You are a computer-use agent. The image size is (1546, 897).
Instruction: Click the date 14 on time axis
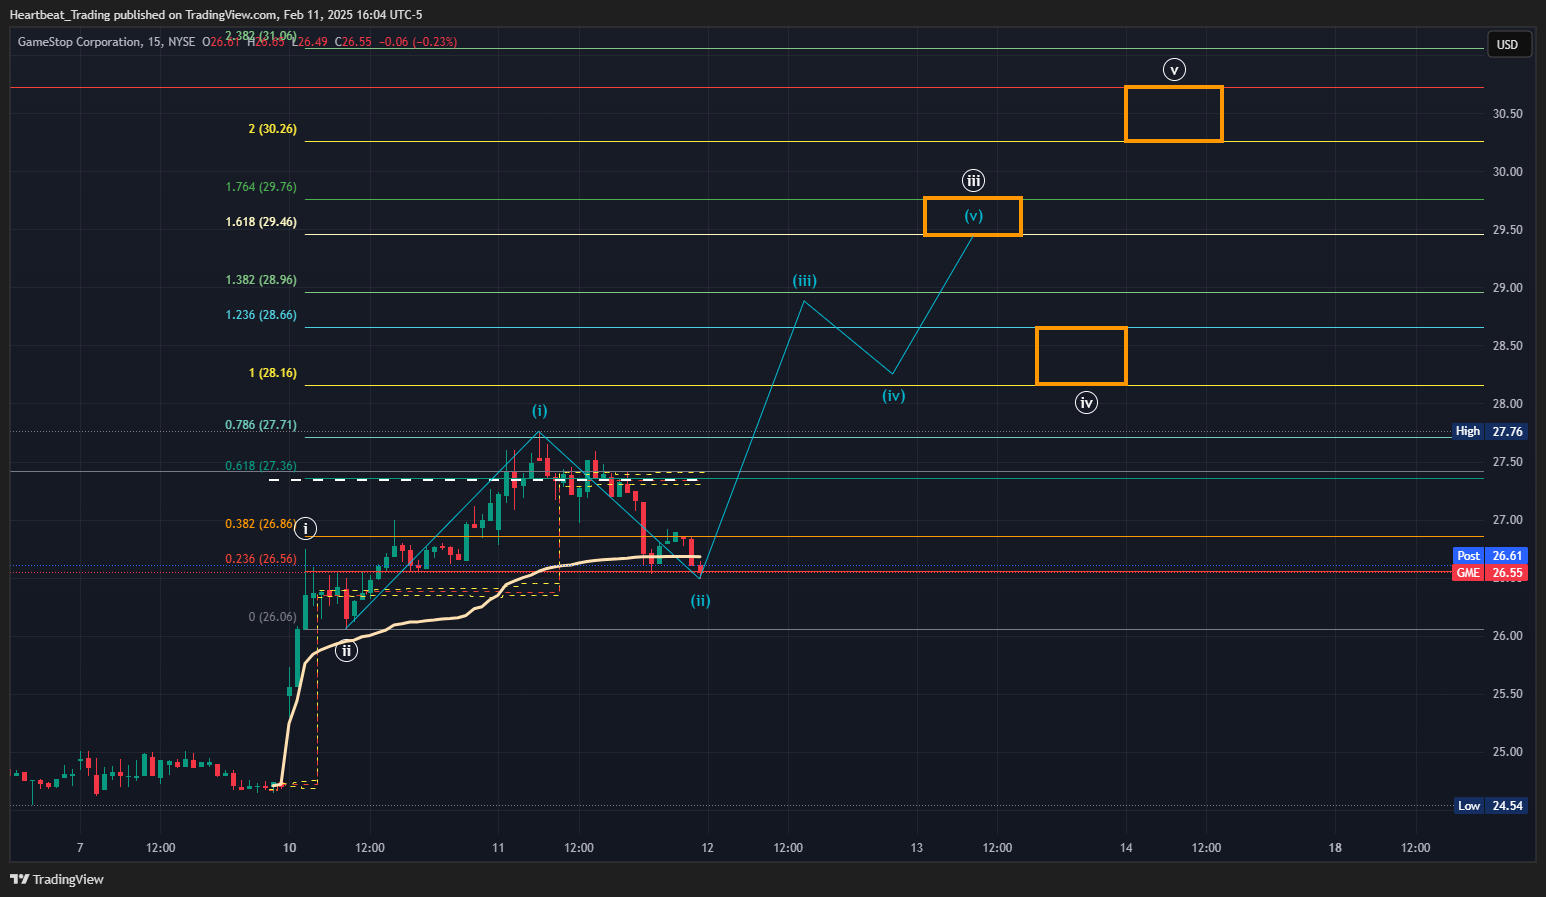tap(1126, 848)
